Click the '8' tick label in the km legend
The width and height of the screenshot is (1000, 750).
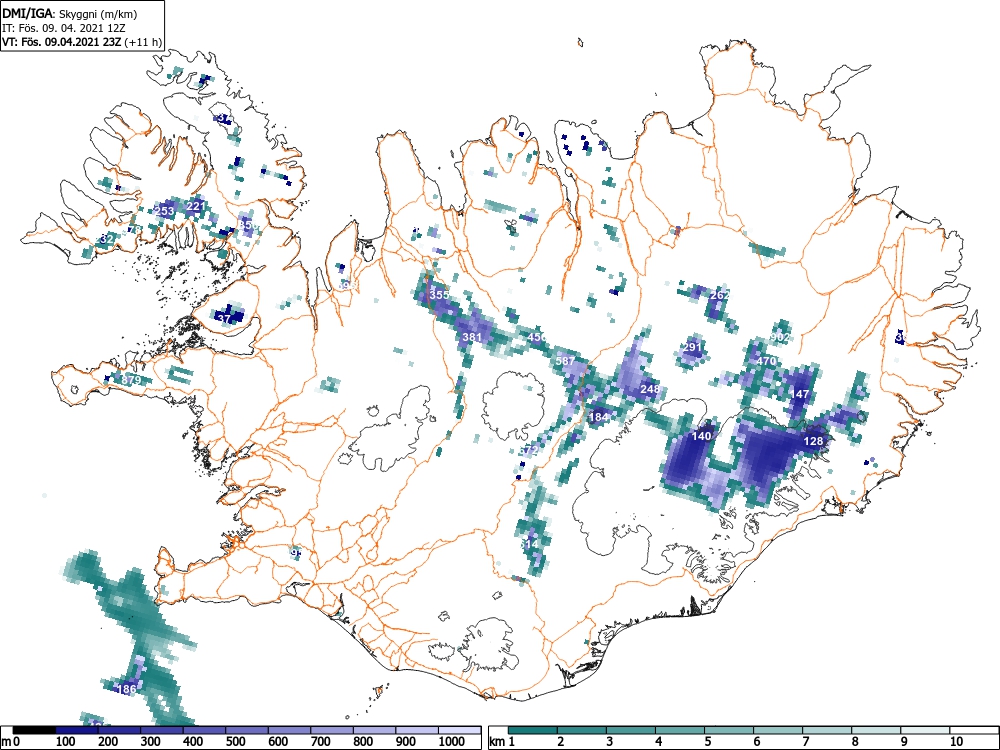pyautogui.click(x=855, y=742)
